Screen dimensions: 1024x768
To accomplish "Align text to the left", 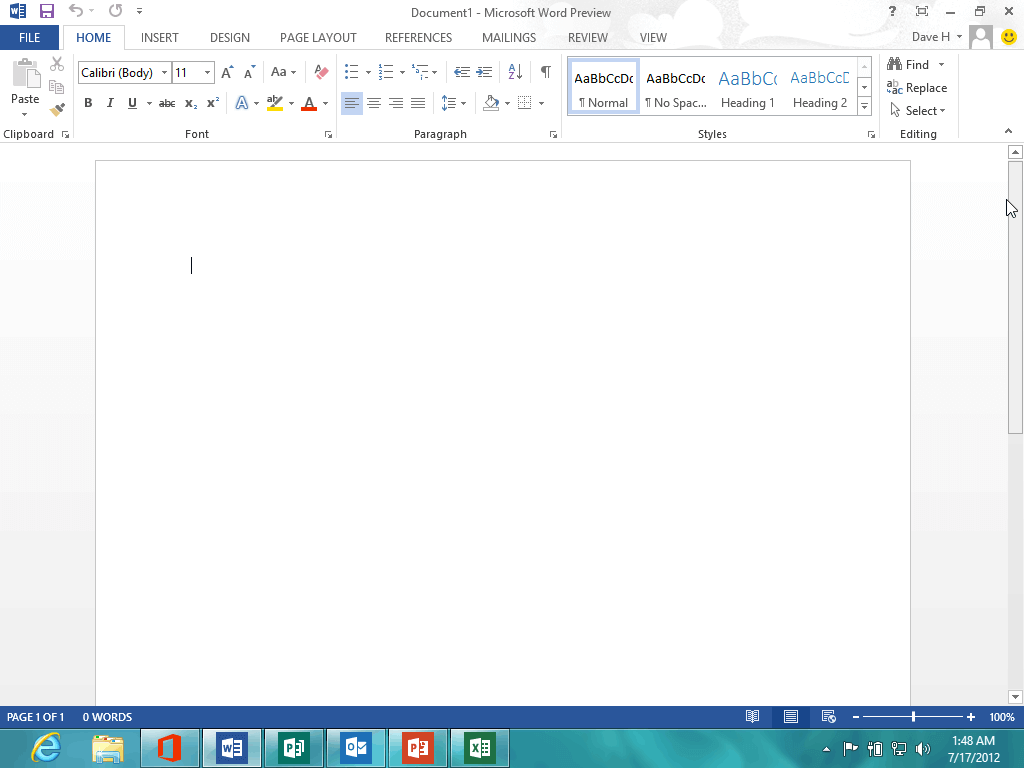I will (351, 103).
